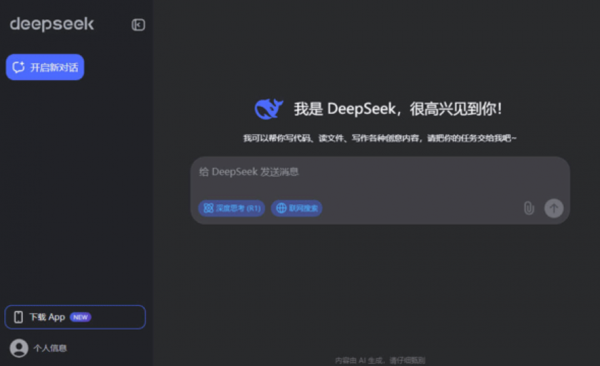Click the user avatar icon
The height and width of the screenshot is (366, 600).
point(19,348)
